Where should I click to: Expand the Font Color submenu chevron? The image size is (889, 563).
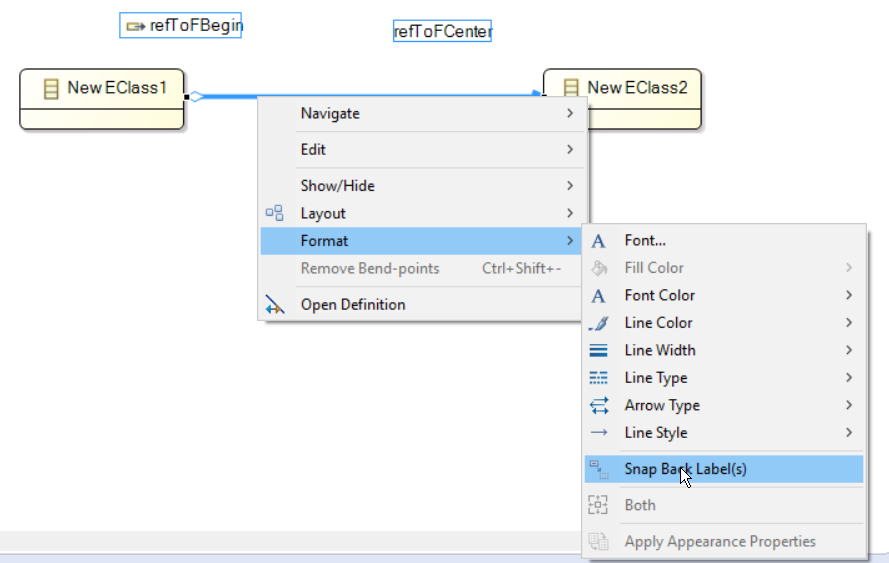(x=849, y=296)
